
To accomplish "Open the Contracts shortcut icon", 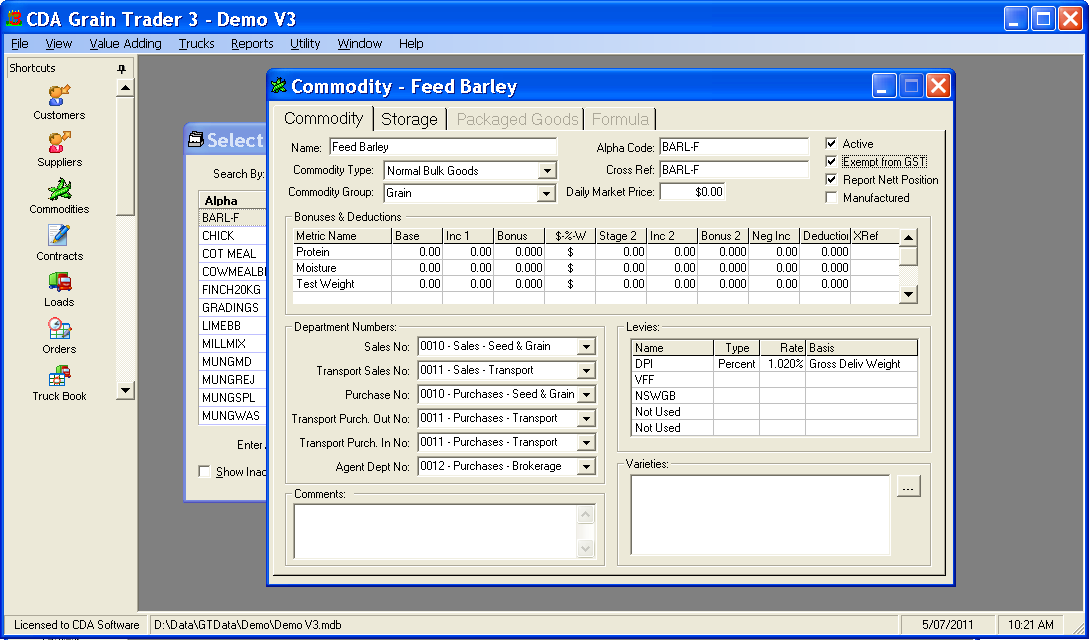I will (x=59, y=236).
